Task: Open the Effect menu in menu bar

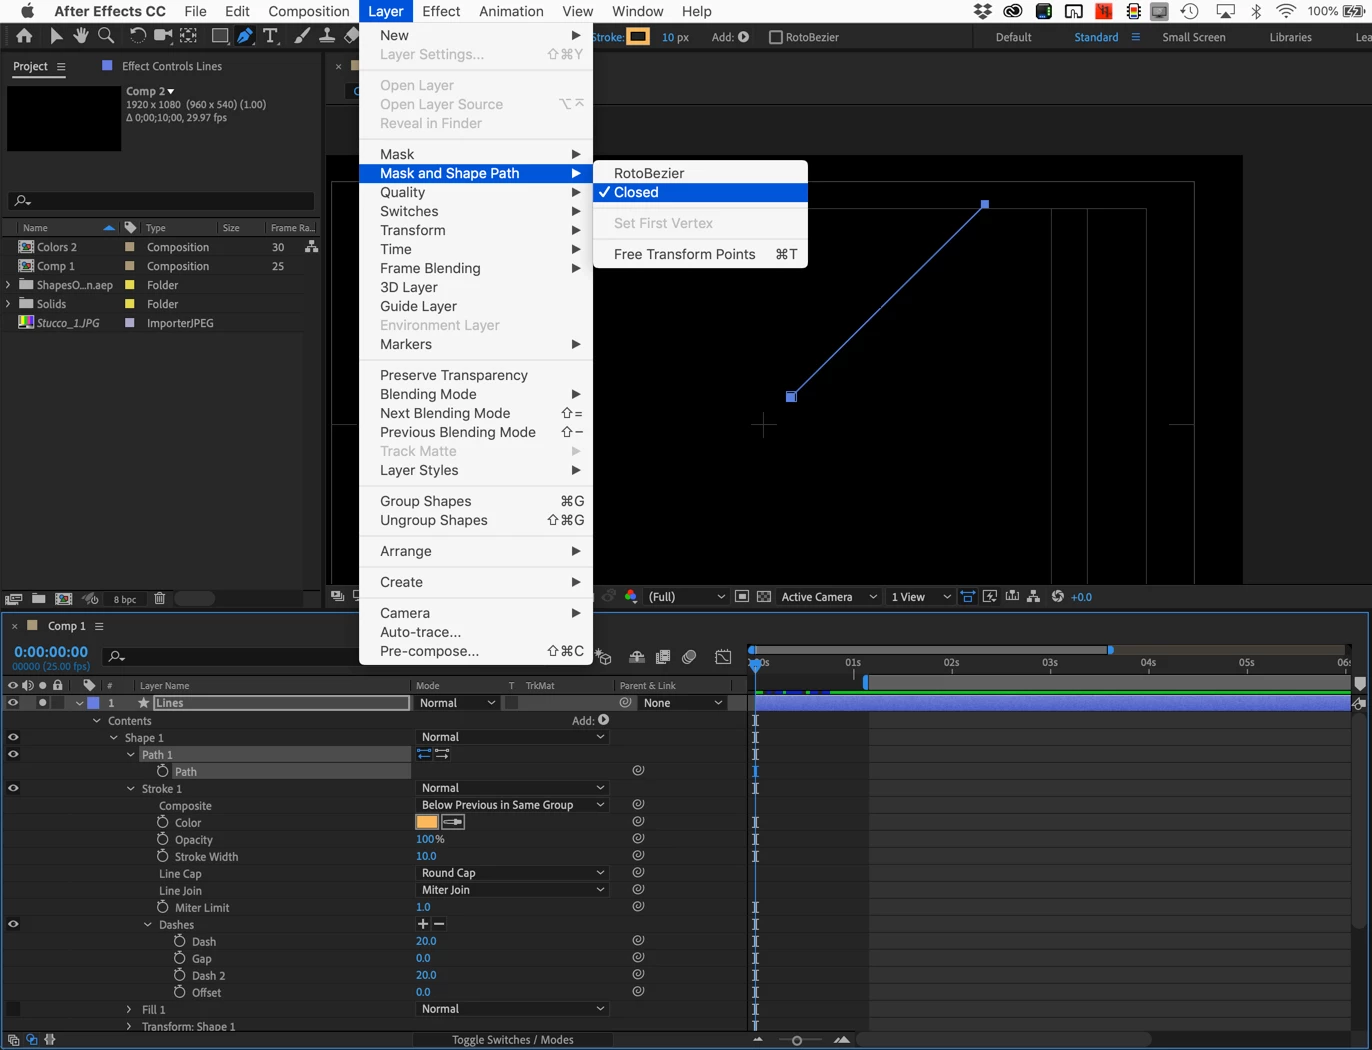Action: [x=441, y=11]
